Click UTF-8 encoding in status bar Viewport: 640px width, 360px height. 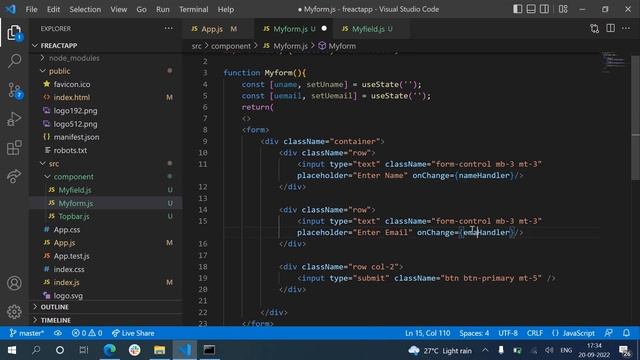click(508, 333)
